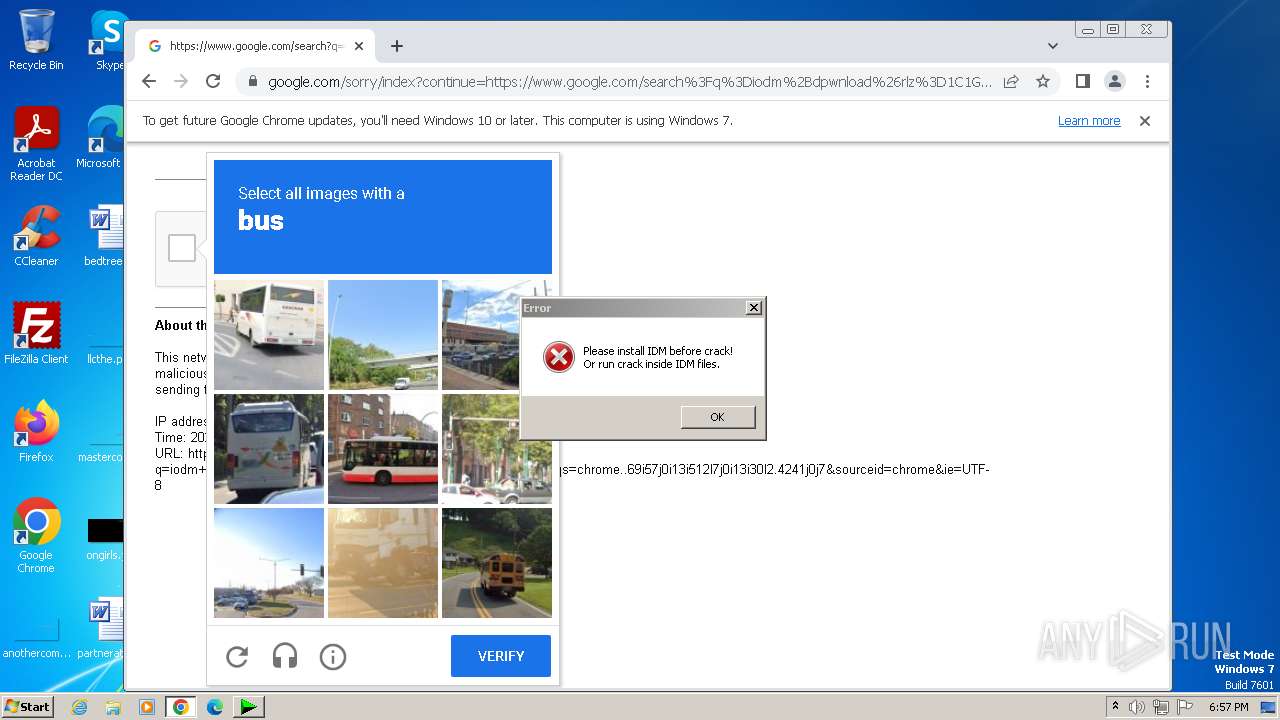This screenshot has height=720, width=1280.
Task: Tick the I'm not a robot checkbox
Action: (182, 248)
